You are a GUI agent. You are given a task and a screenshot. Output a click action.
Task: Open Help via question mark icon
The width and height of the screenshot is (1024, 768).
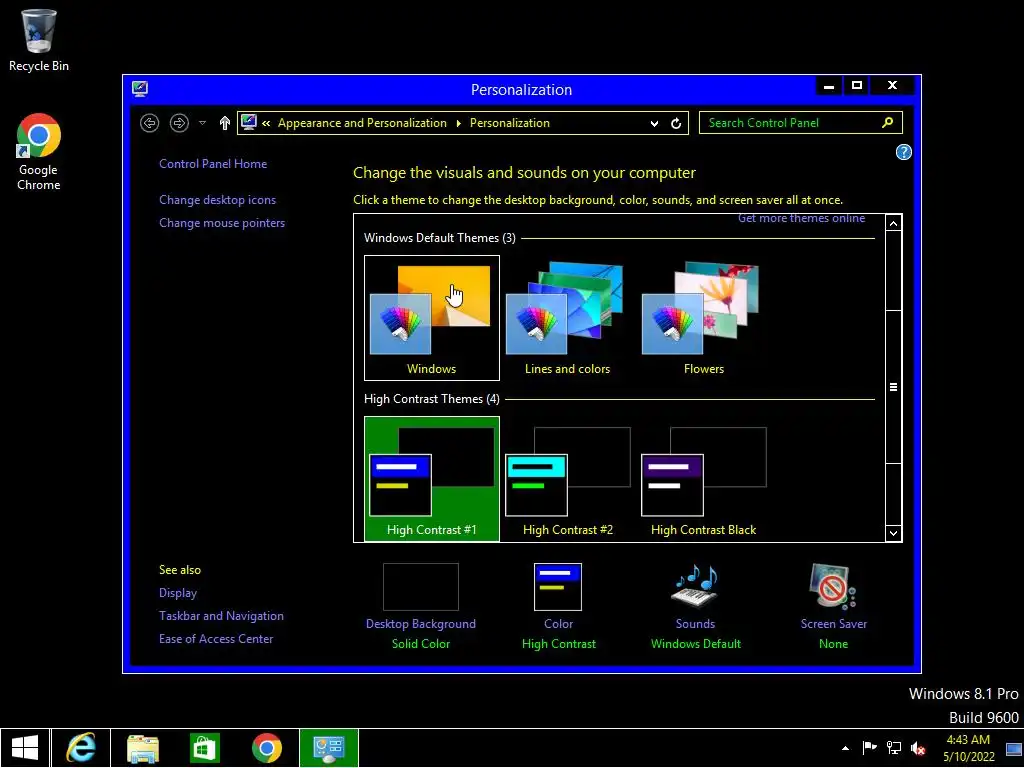tap(903, 152)
